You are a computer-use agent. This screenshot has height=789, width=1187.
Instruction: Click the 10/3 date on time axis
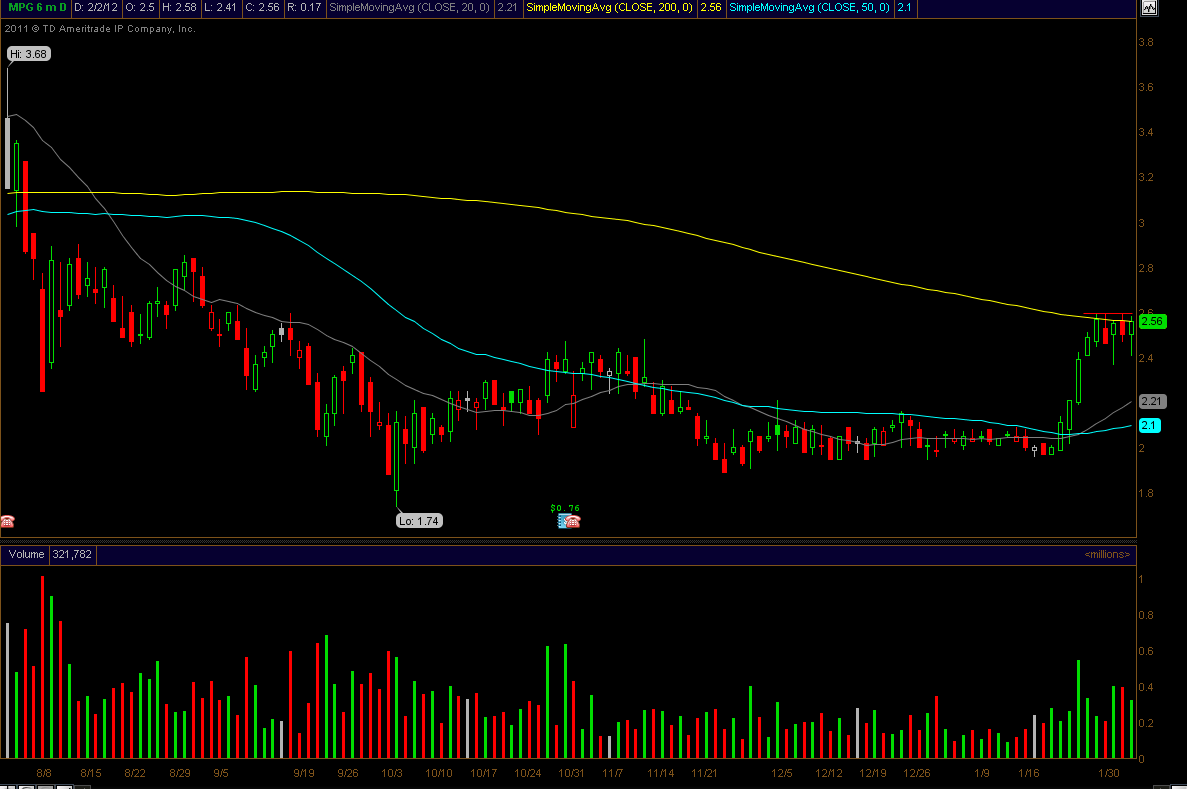pyautogui.click(x=392, y=773)
